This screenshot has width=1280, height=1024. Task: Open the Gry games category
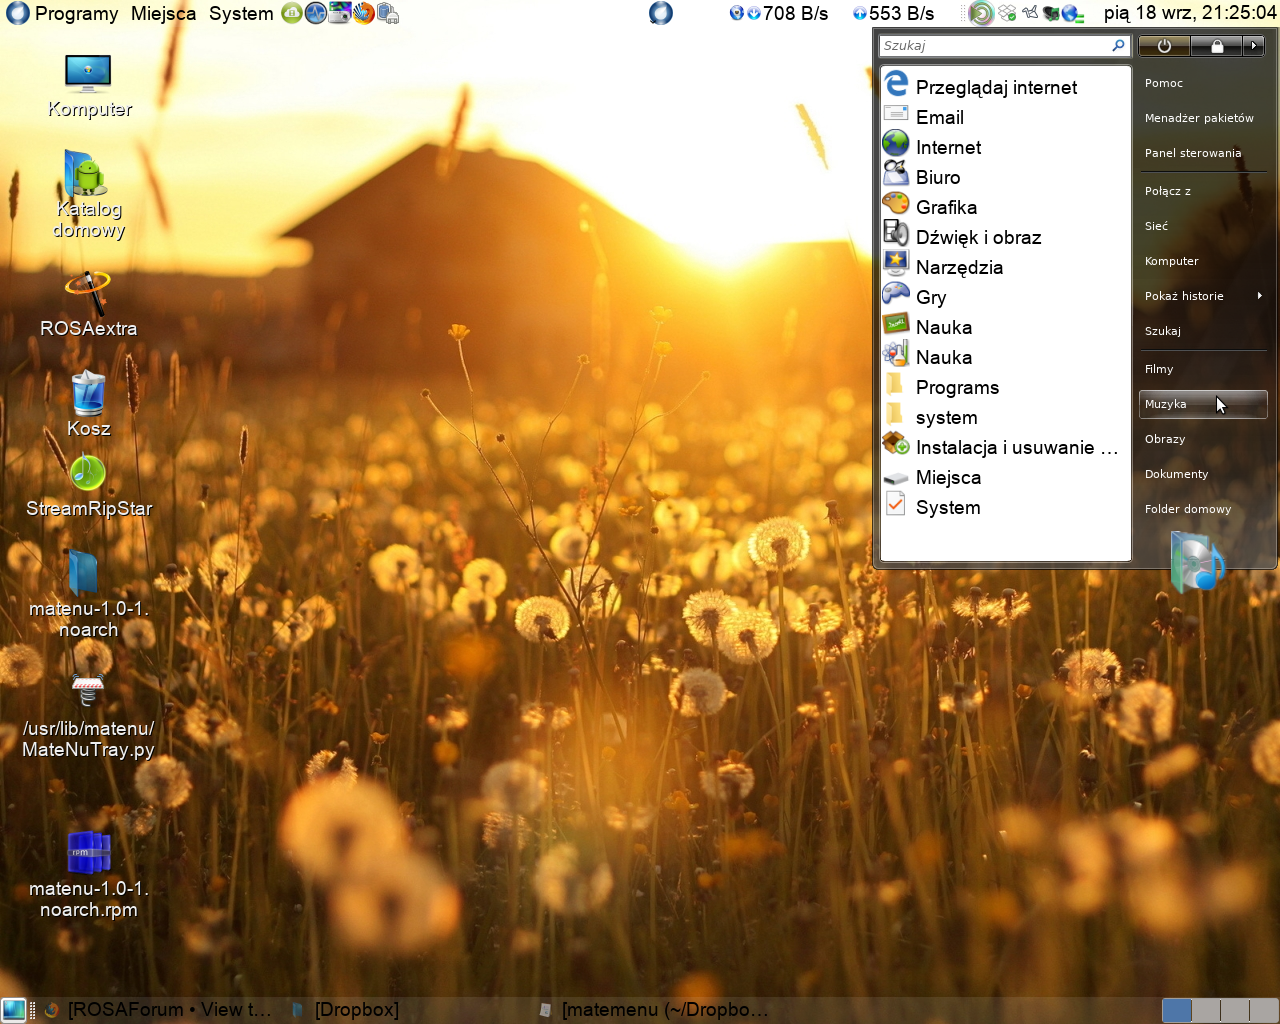(x=930, y=297)
